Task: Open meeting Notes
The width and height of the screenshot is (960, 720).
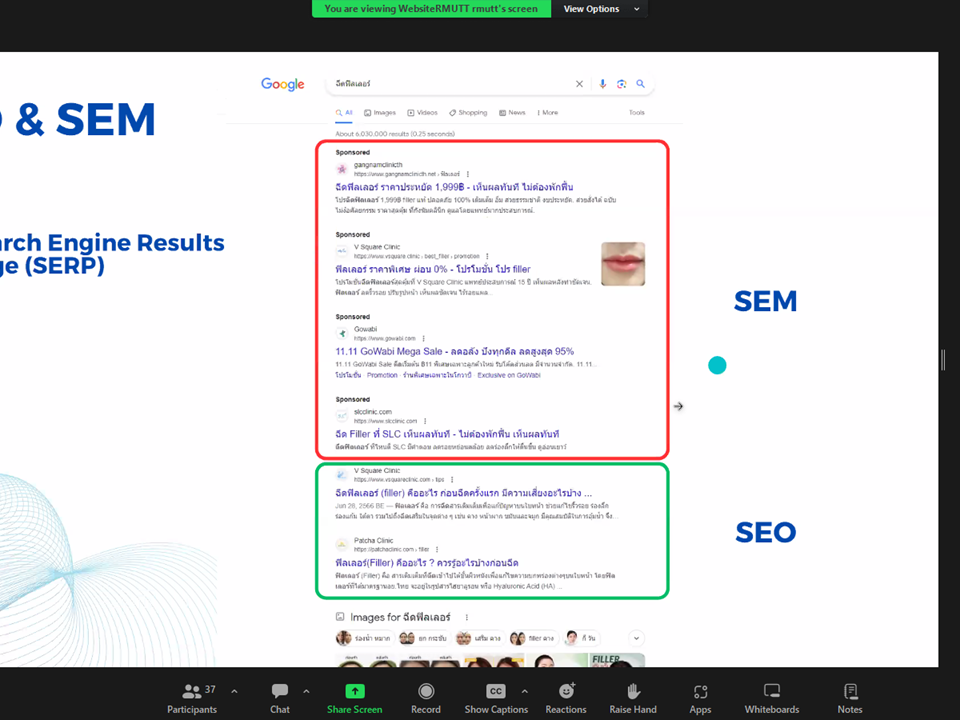Action: [x=850, y=699]
